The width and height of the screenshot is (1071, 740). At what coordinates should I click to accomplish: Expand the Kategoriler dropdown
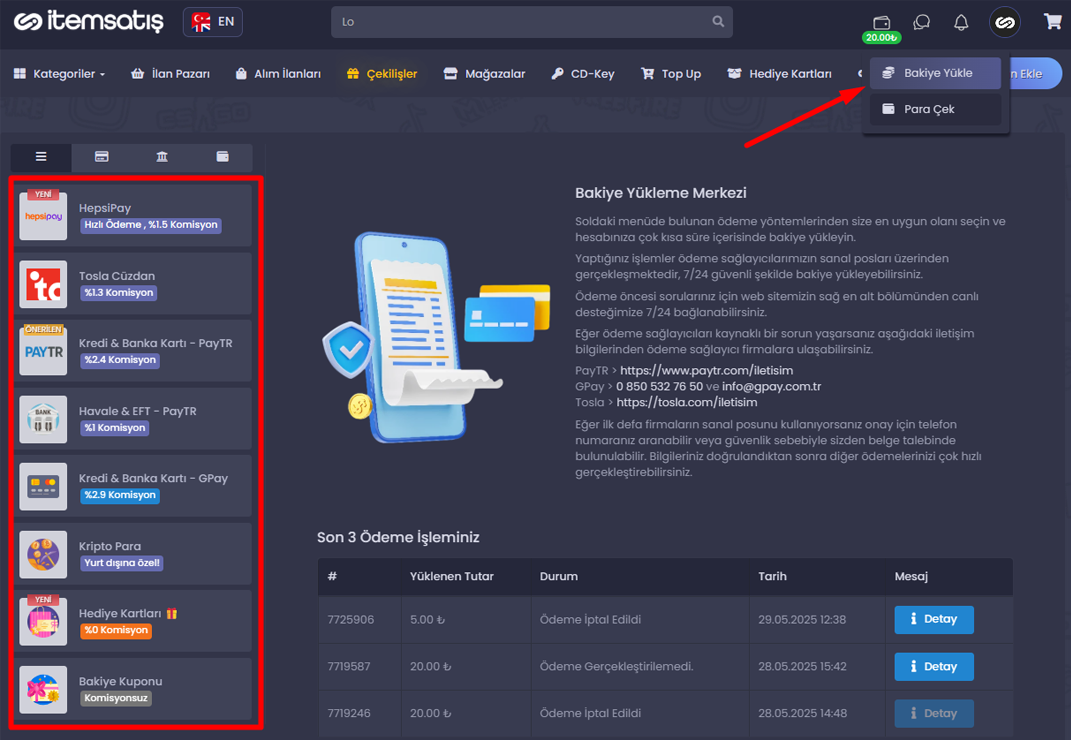59,74
